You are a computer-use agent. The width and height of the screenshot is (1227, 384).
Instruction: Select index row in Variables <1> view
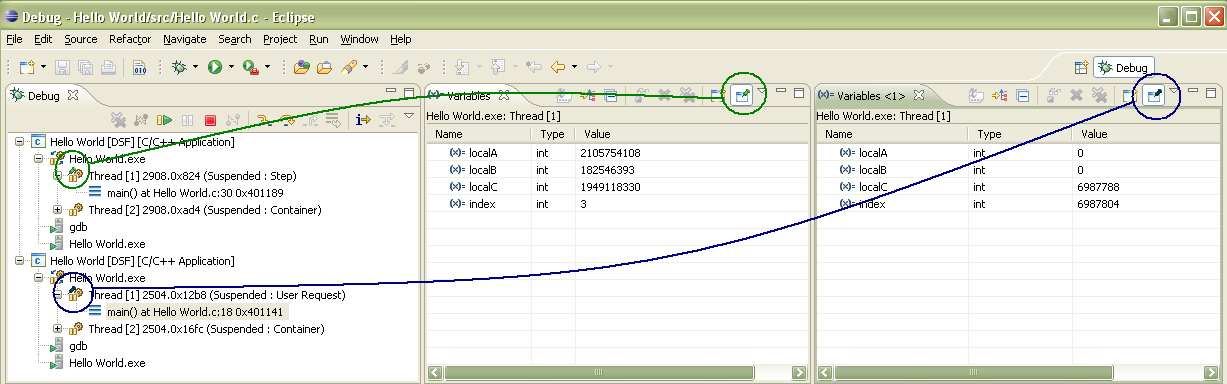point(1018,204)
